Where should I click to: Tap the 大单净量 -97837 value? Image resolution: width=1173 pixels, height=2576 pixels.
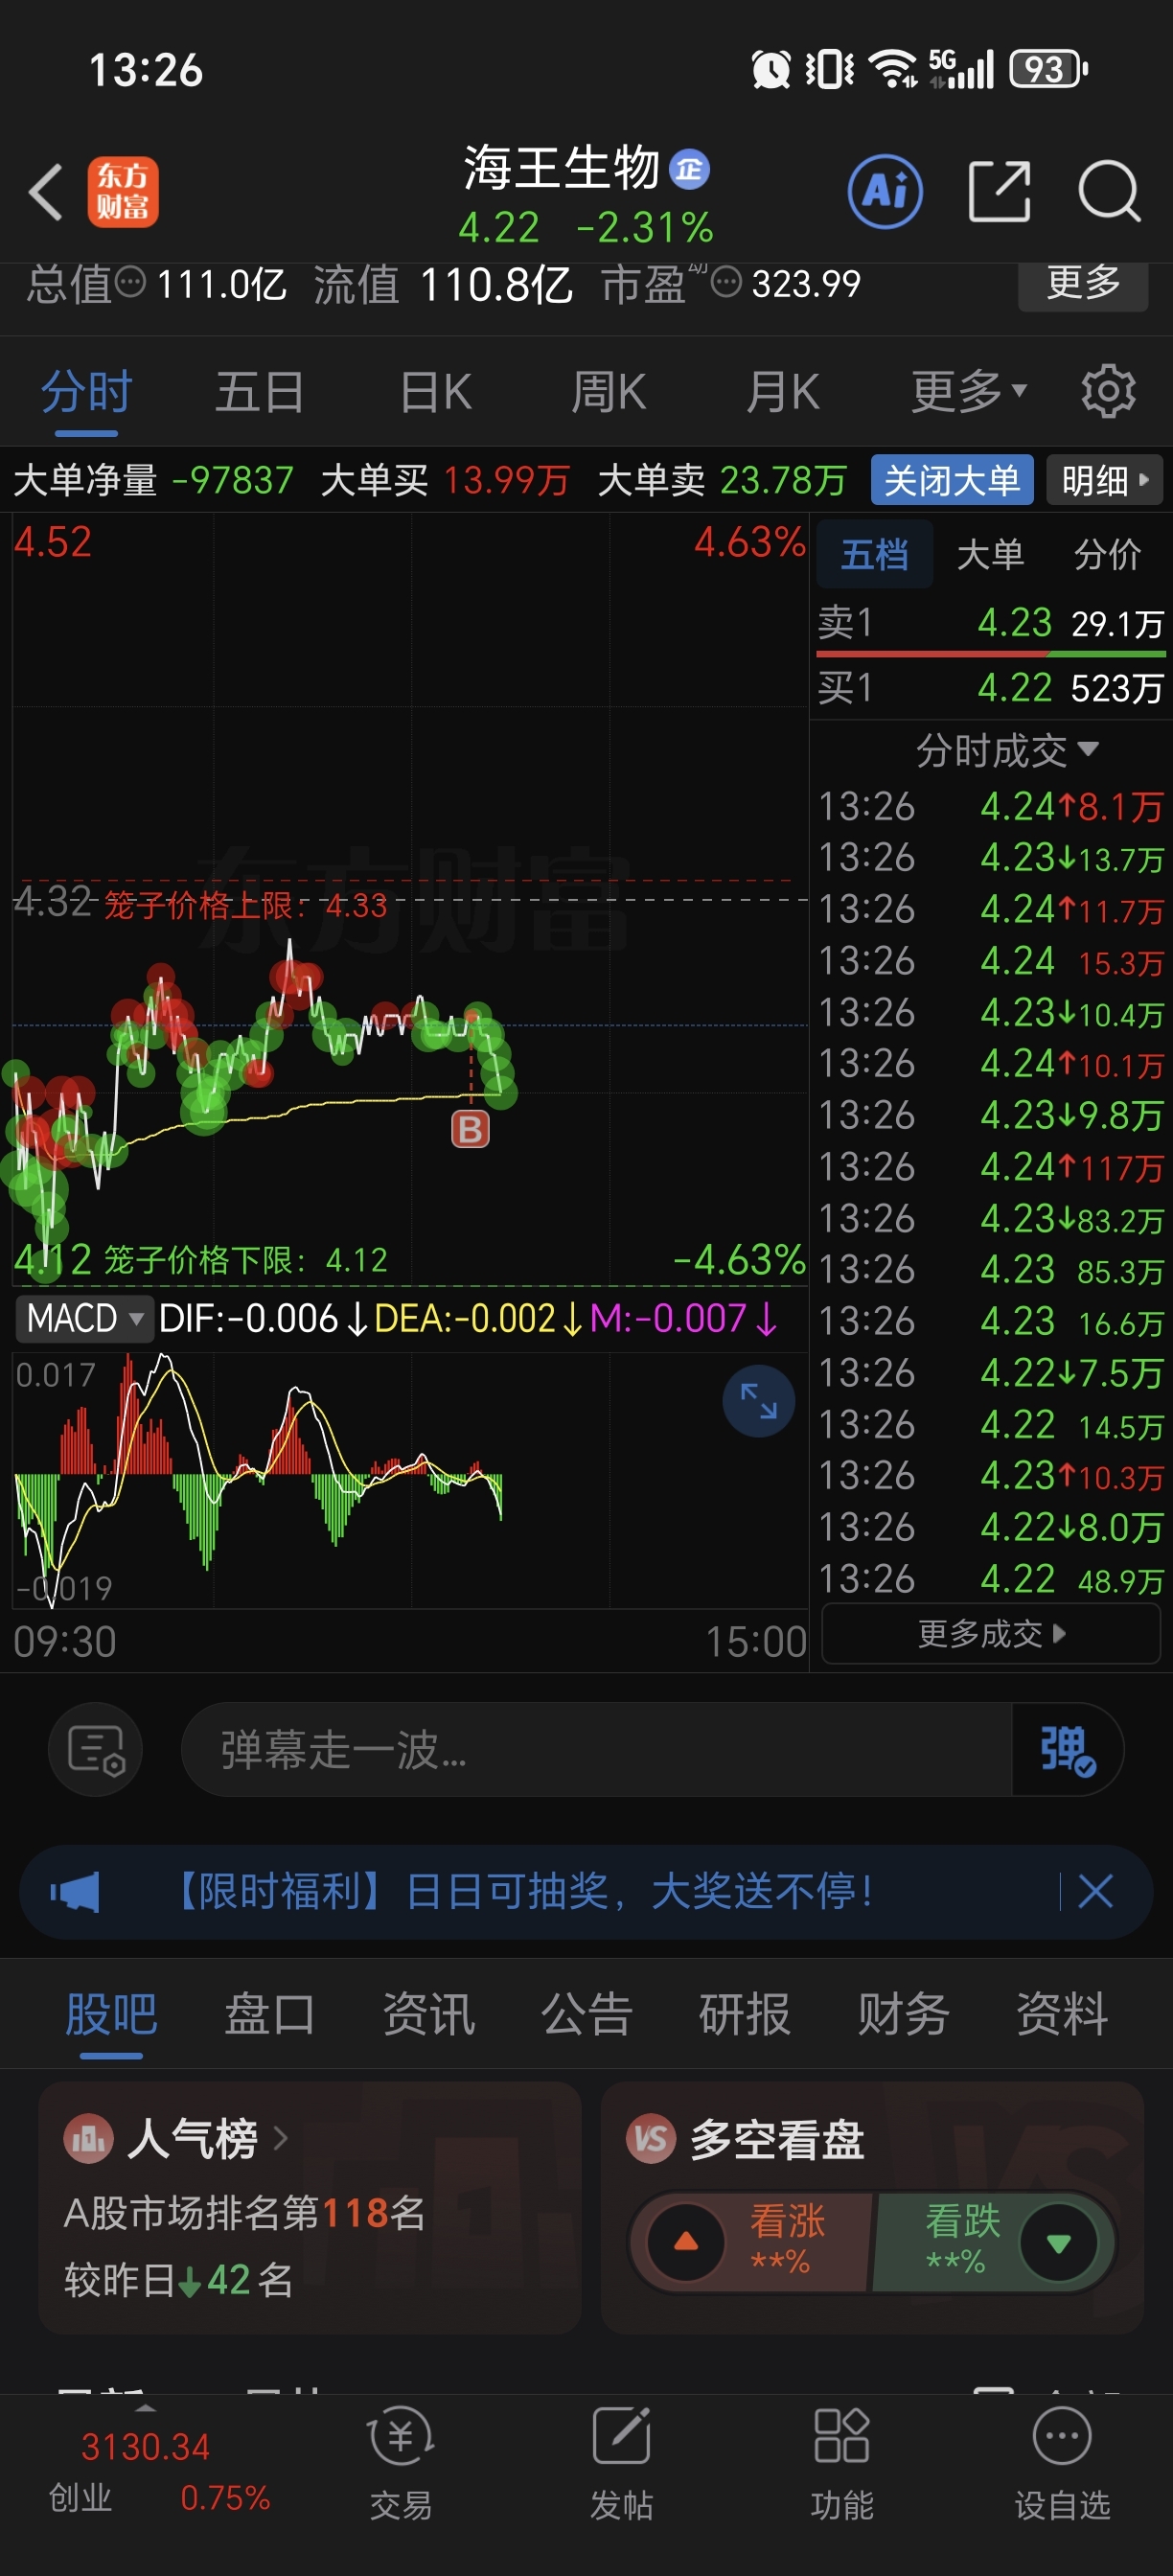click(x=233, y=480)
